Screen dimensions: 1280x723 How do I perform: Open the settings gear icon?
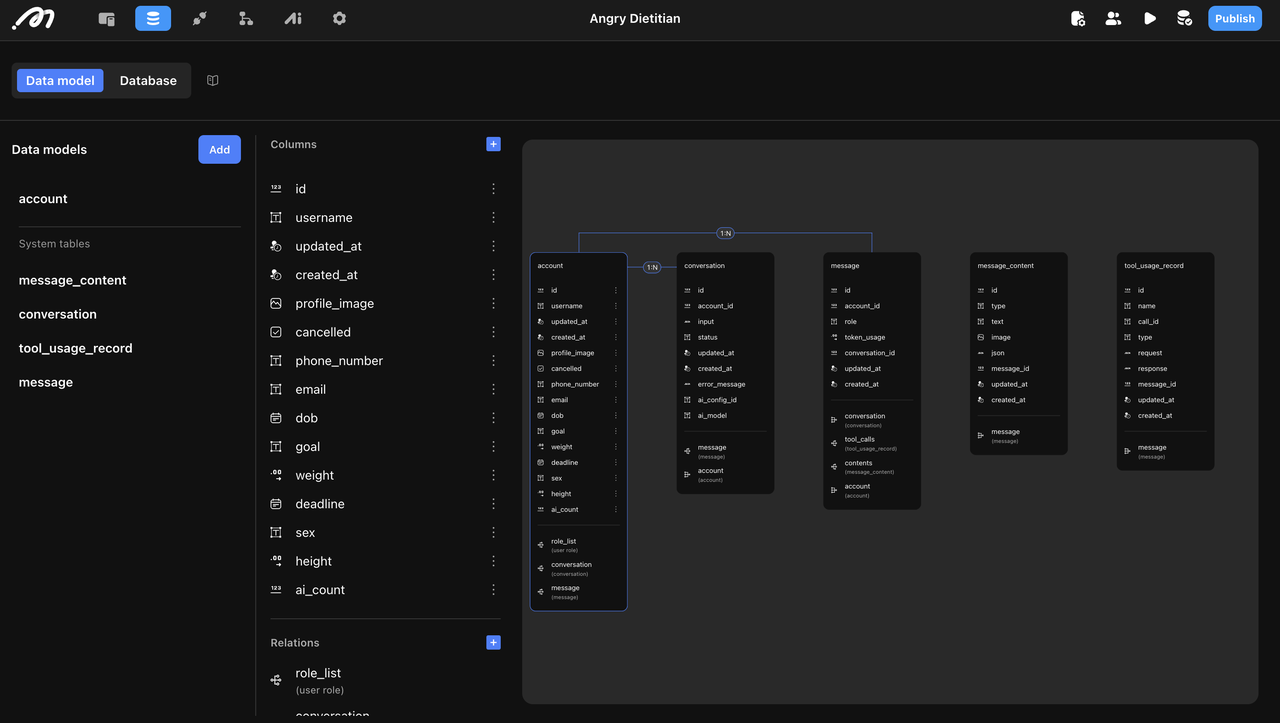click(x=339, y=18)
